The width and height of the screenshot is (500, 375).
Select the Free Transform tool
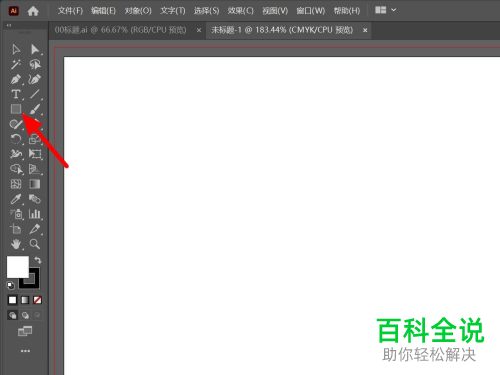35,154
